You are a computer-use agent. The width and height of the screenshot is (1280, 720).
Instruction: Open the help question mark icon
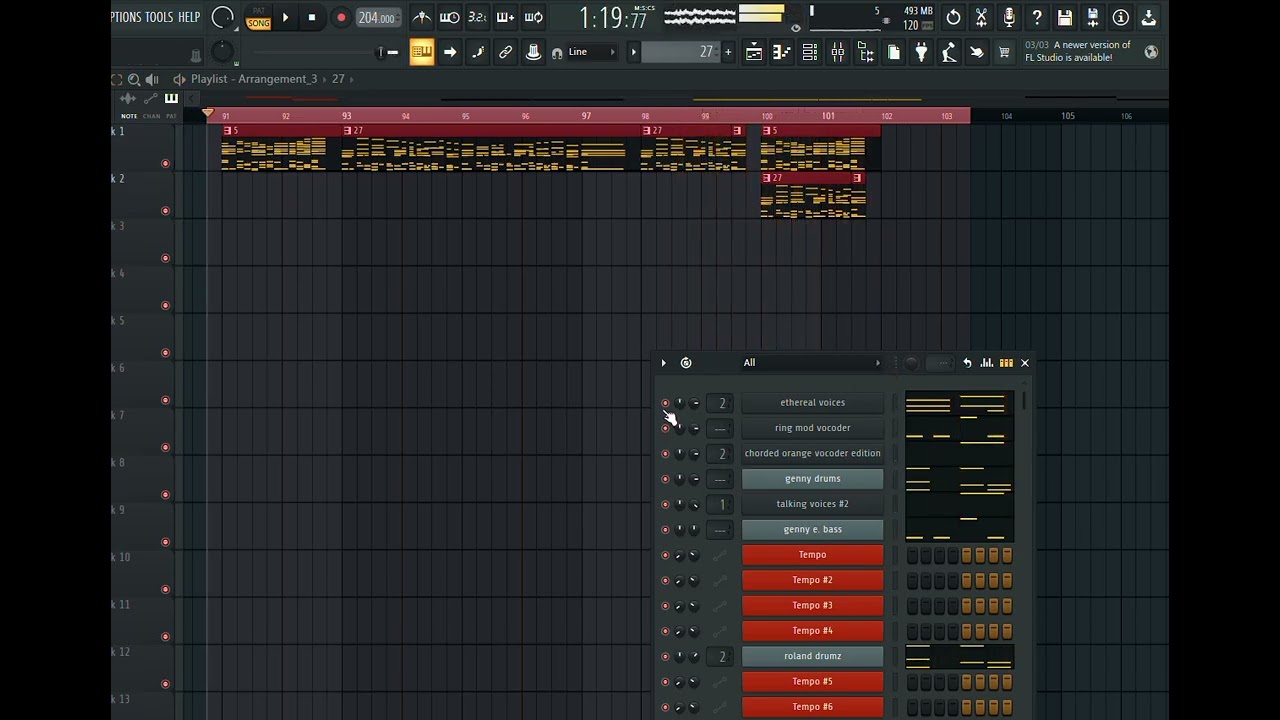click(1037, 17)
